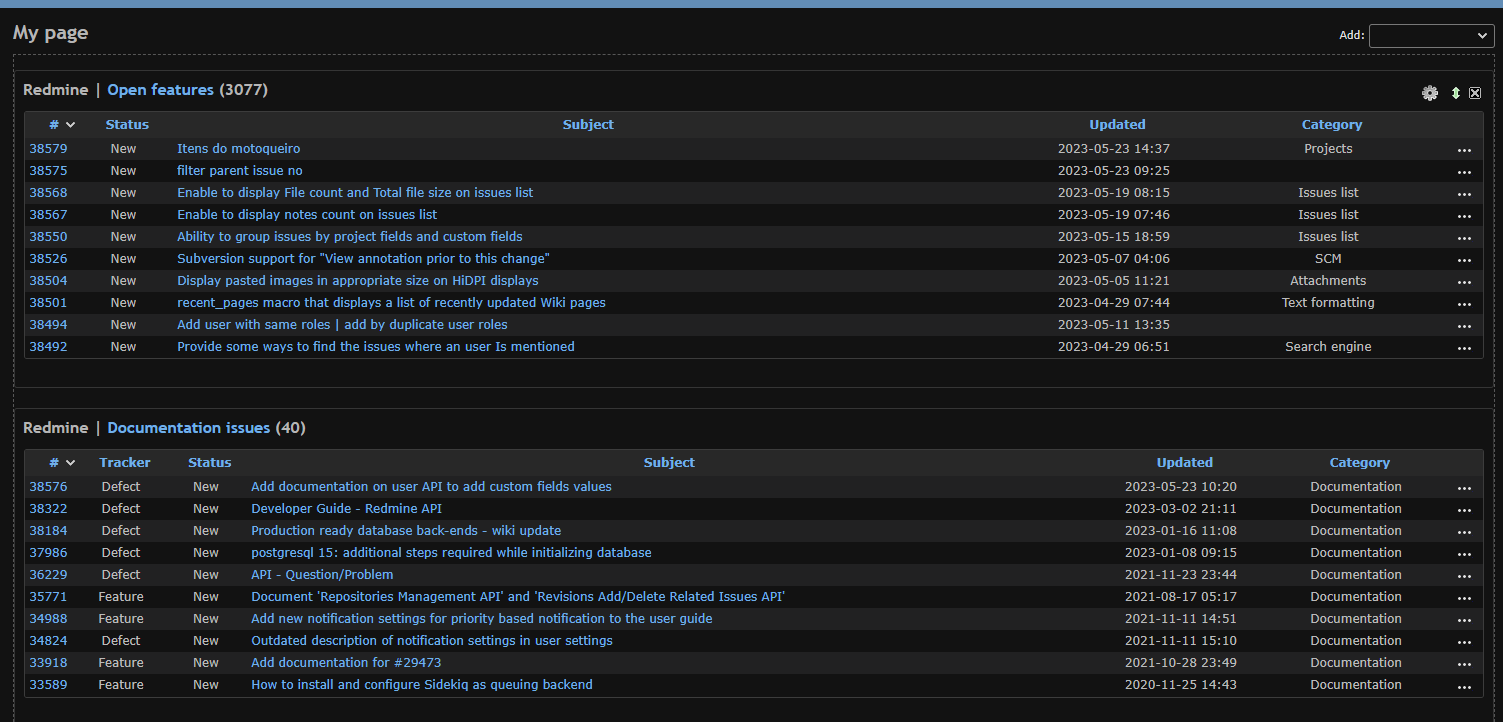Open 'recent_pages macro' issue

(391, 303)
